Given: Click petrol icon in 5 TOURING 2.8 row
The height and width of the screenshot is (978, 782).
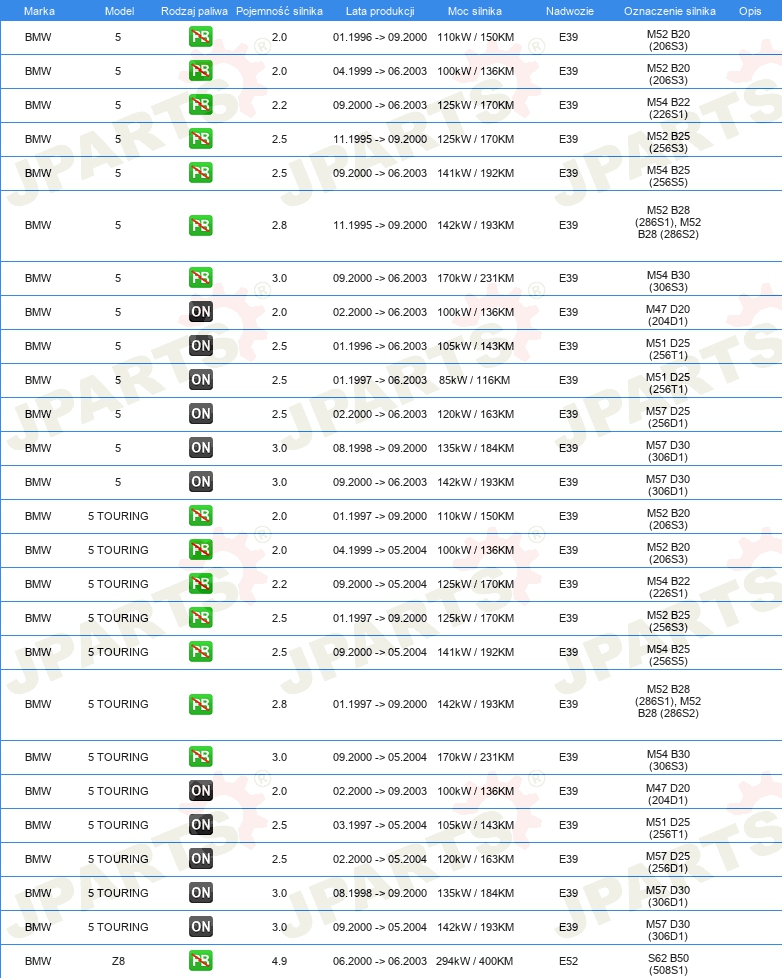Looking at the screenshot, I should [x=201, y=704].
